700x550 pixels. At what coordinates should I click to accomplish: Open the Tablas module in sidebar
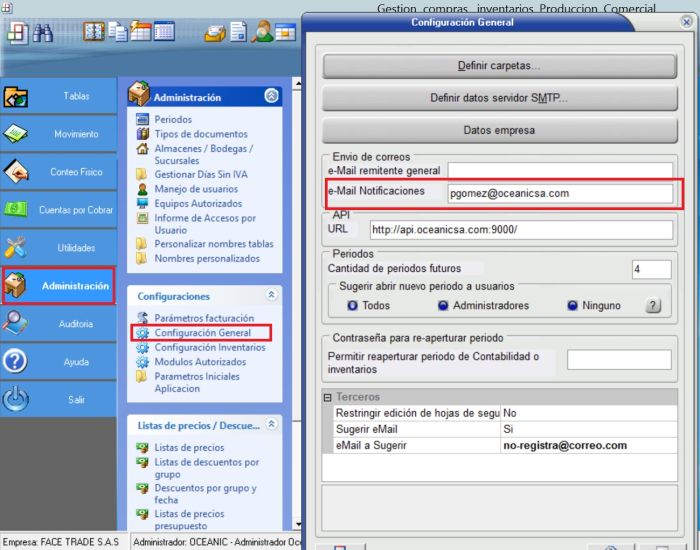point(58,96)
